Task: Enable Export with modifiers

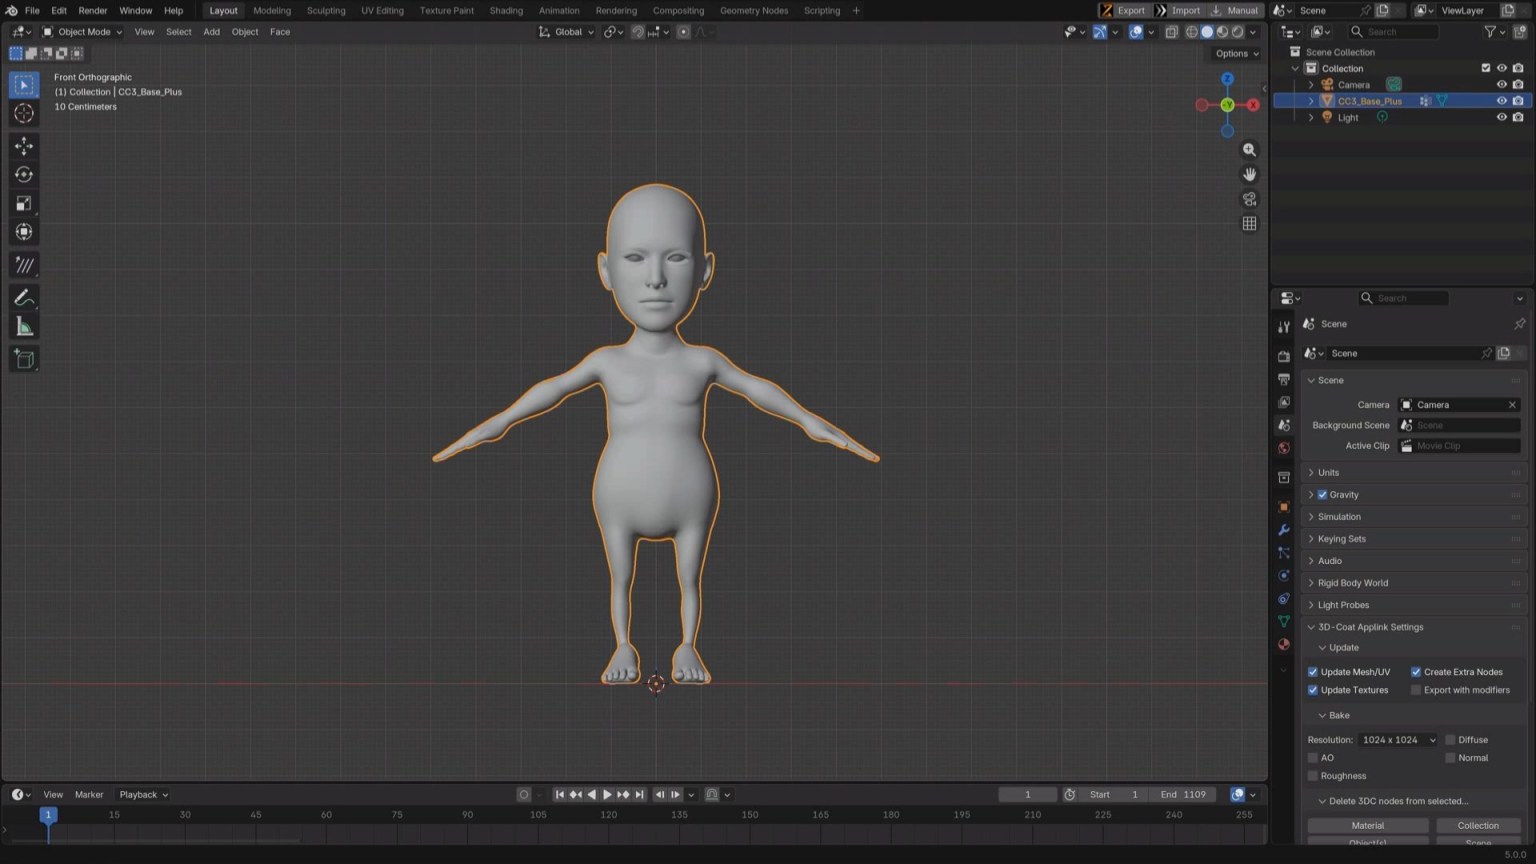Action: tap(1416, 690)
